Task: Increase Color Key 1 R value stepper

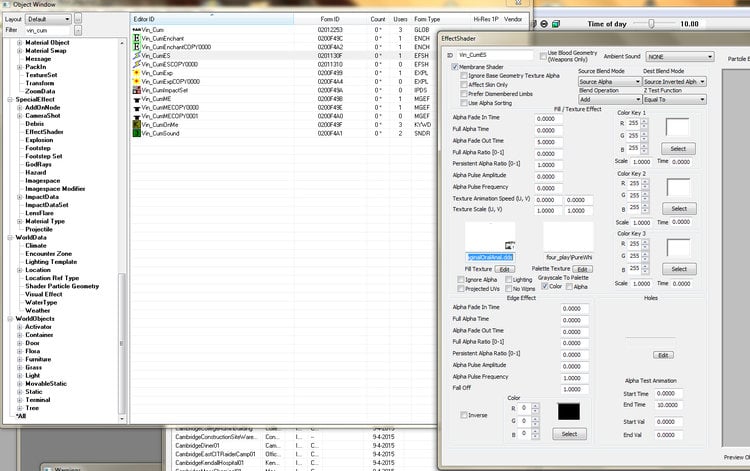Action: [x=644, y=120]
